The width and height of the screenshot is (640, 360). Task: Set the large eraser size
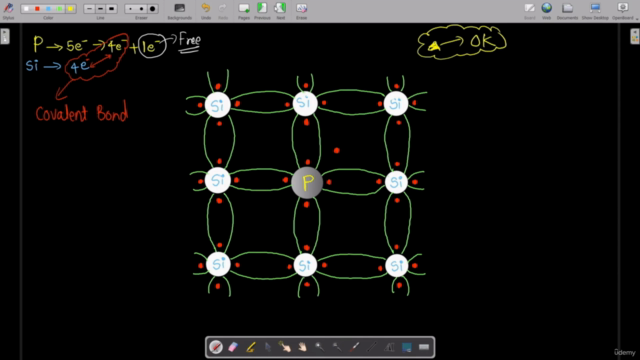click(x=153, y=9)
